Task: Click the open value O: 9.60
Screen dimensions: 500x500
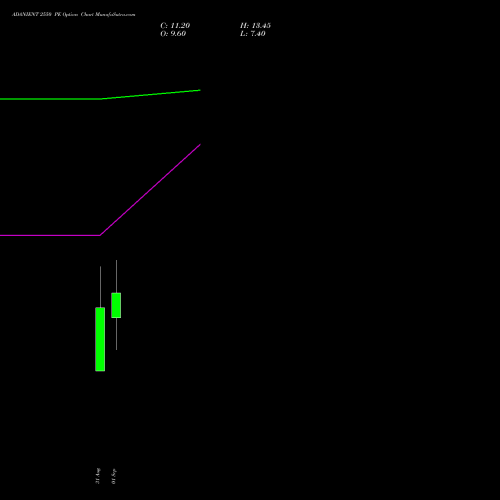Action: coord(173,34)
